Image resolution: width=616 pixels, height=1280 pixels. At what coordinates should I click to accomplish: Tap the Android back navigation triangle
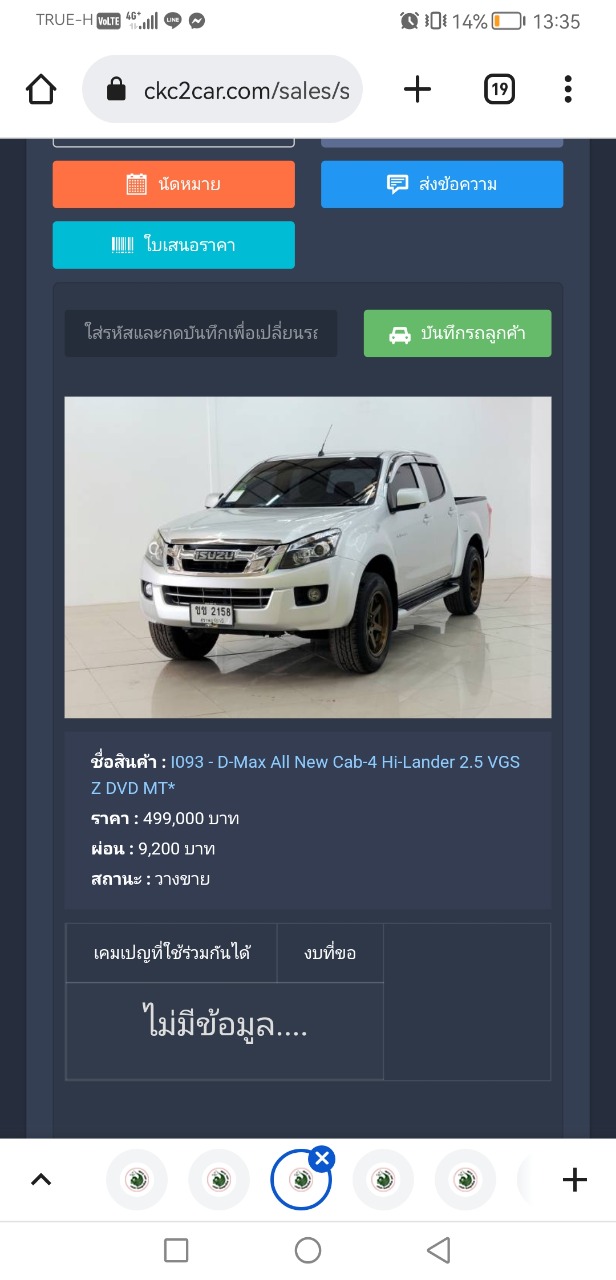pyautogui.click(x=438, y=1250)
